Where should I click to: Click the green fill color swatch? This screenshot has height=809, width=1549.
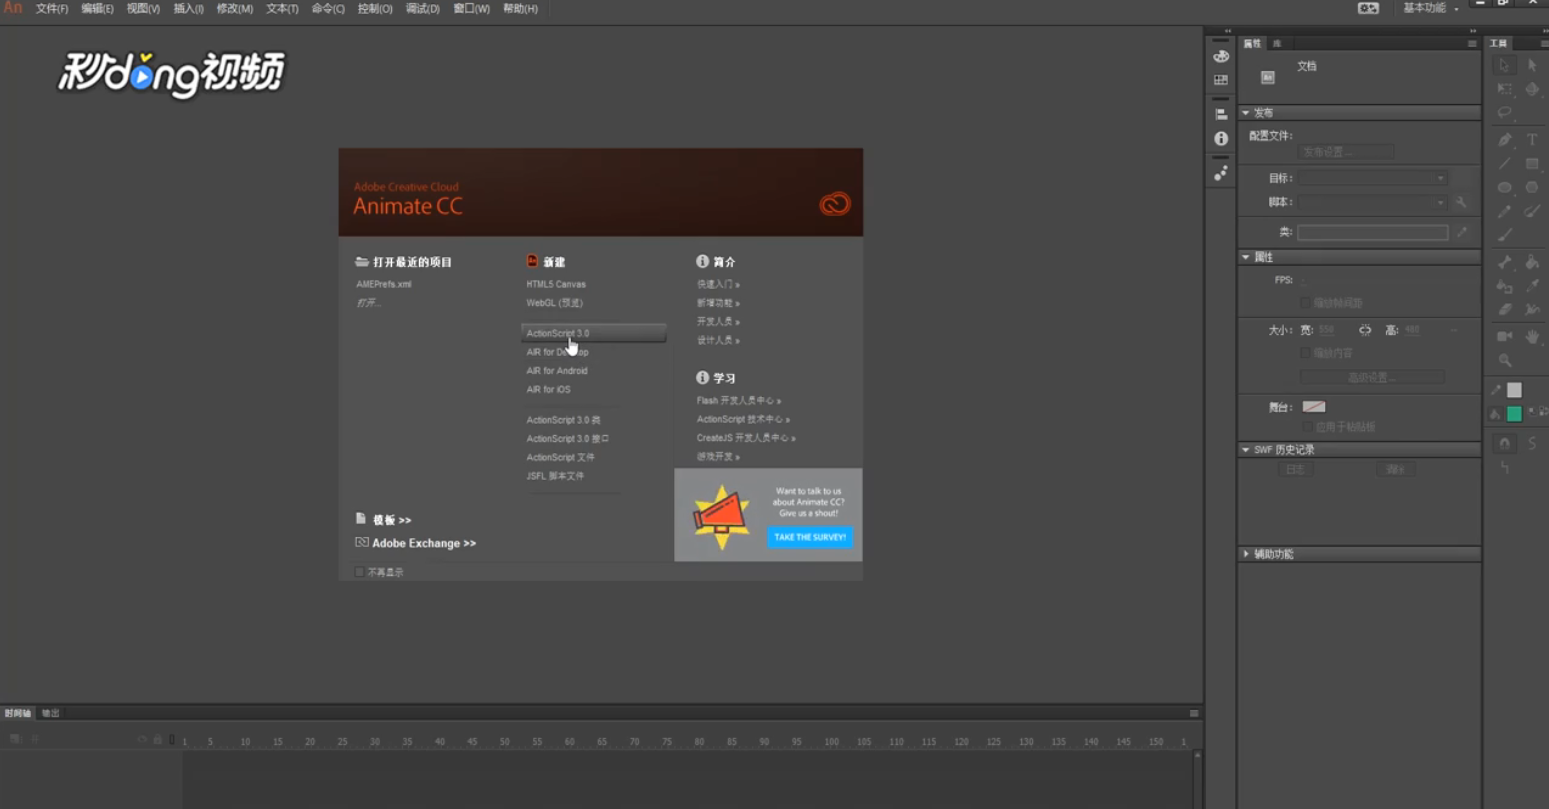1515,414
